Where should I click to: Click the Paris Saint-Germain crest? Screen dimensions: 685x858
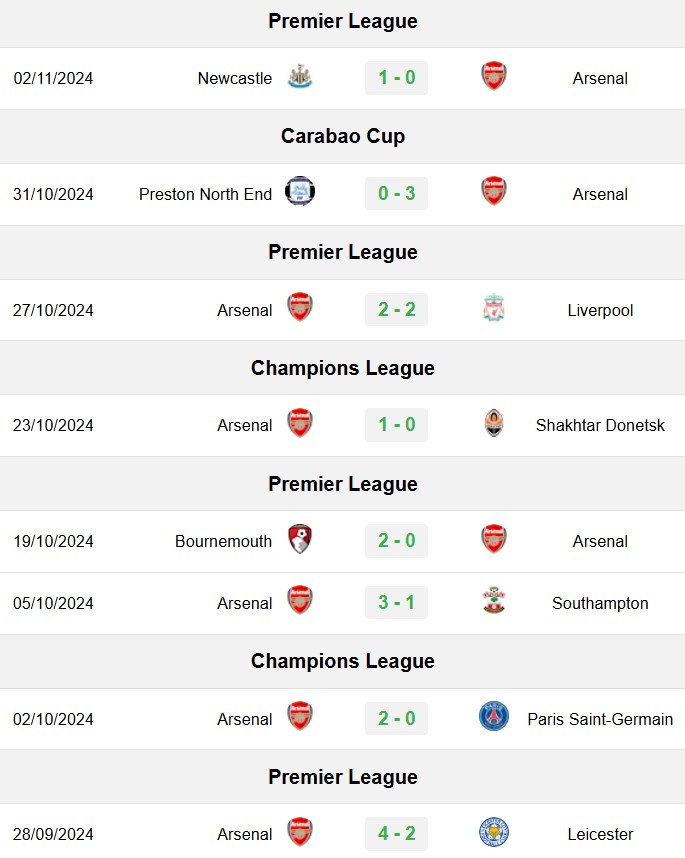(x=494, y=716)
